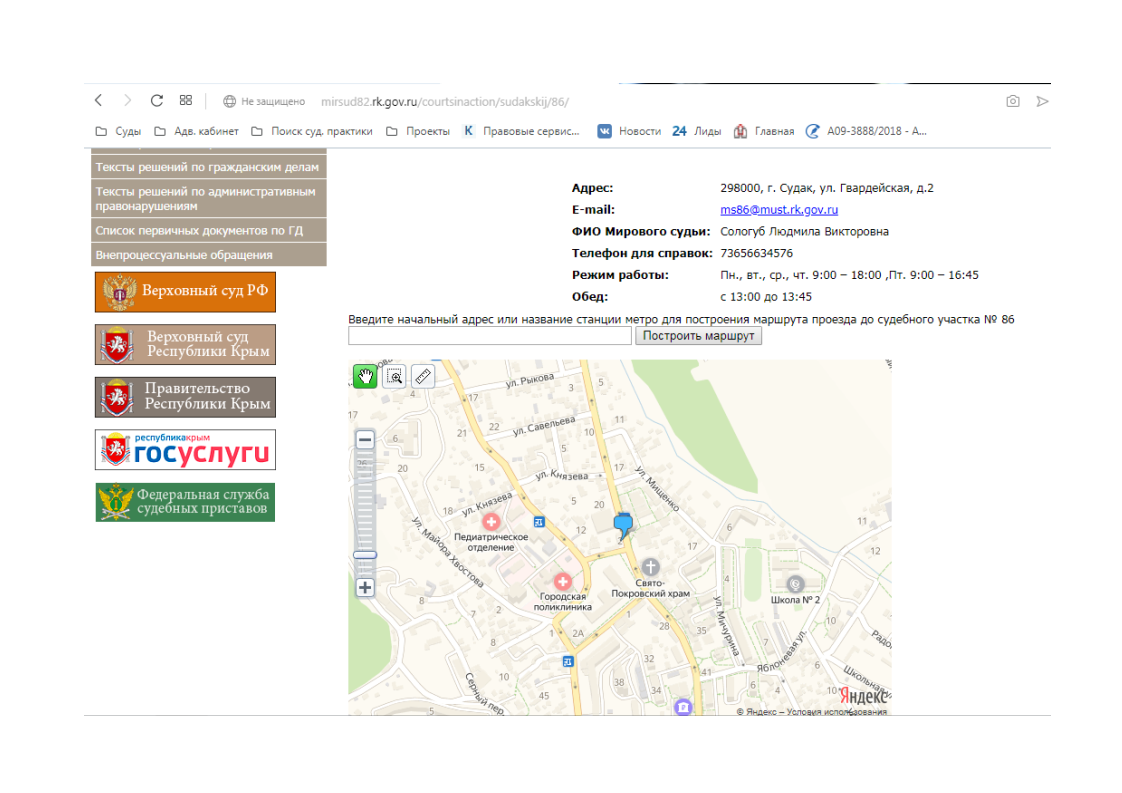Open the speed dial grid icon
This screenshot has width=1122, height=793.
[x=186, y=101]
